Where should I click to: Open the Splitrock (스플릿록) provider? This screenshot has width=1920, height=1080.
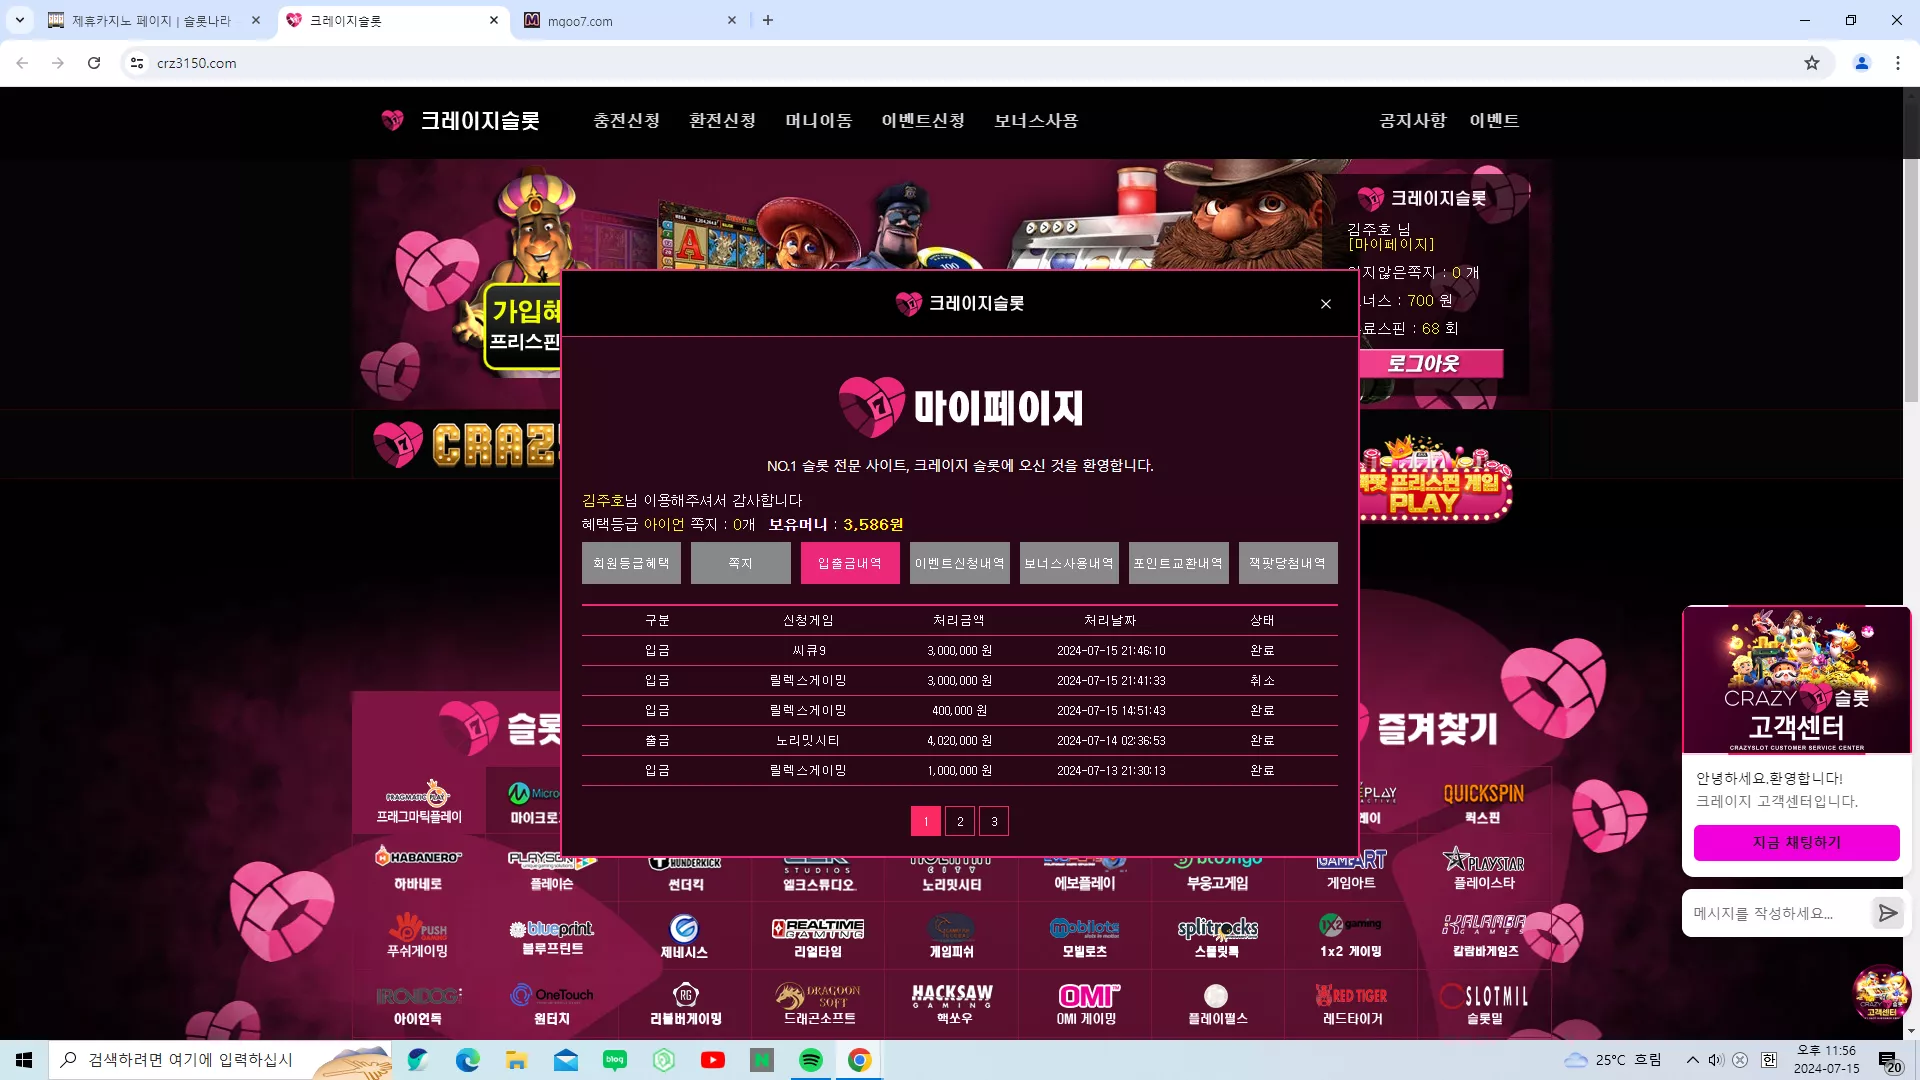pos(1218,936)
